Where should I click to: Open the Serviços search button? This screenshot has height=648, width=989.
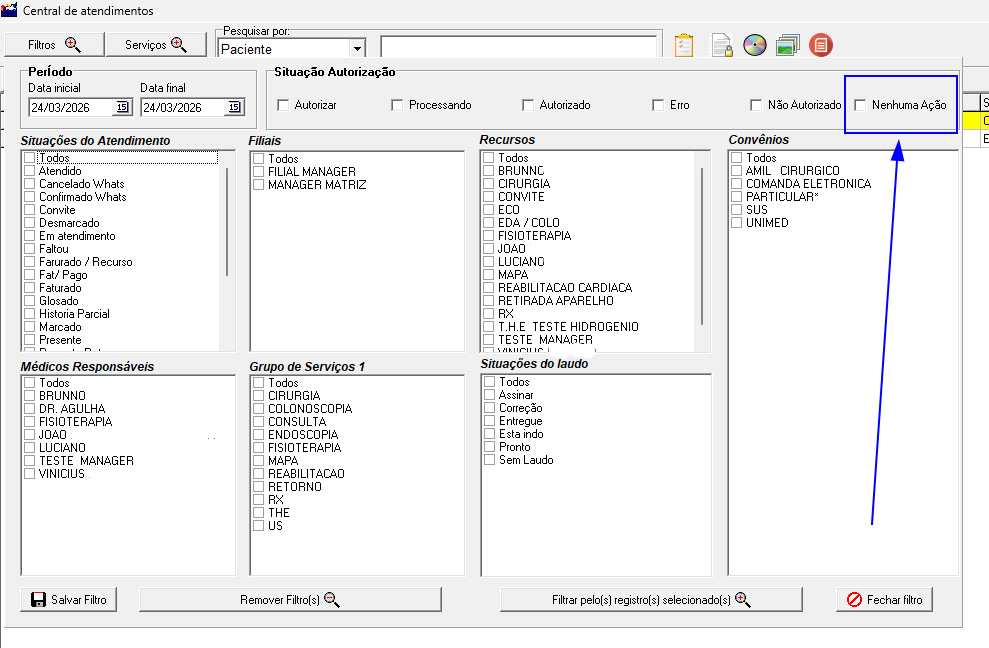coord(157,45)
